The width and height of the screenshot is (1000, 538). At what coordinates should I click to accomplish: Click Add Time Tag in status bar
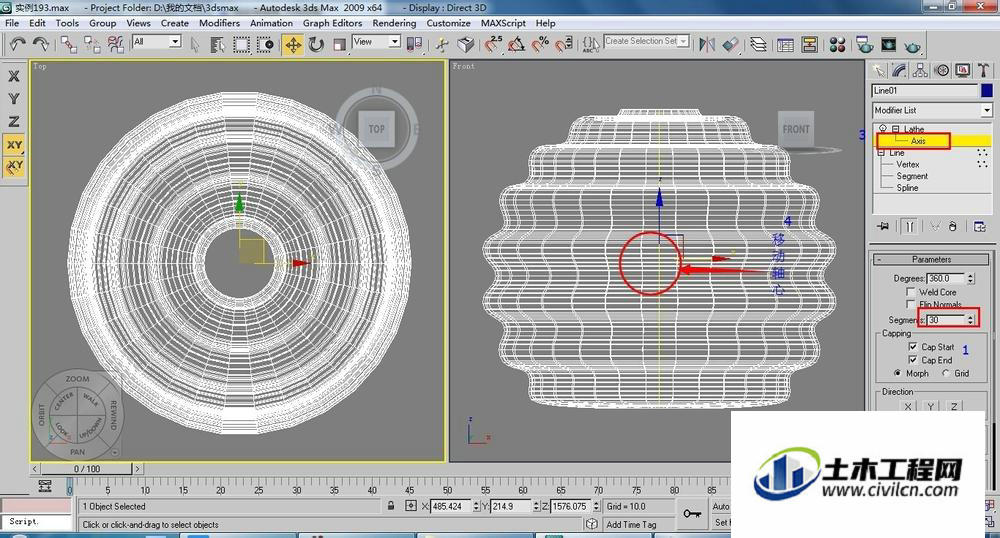coord(631,524)
